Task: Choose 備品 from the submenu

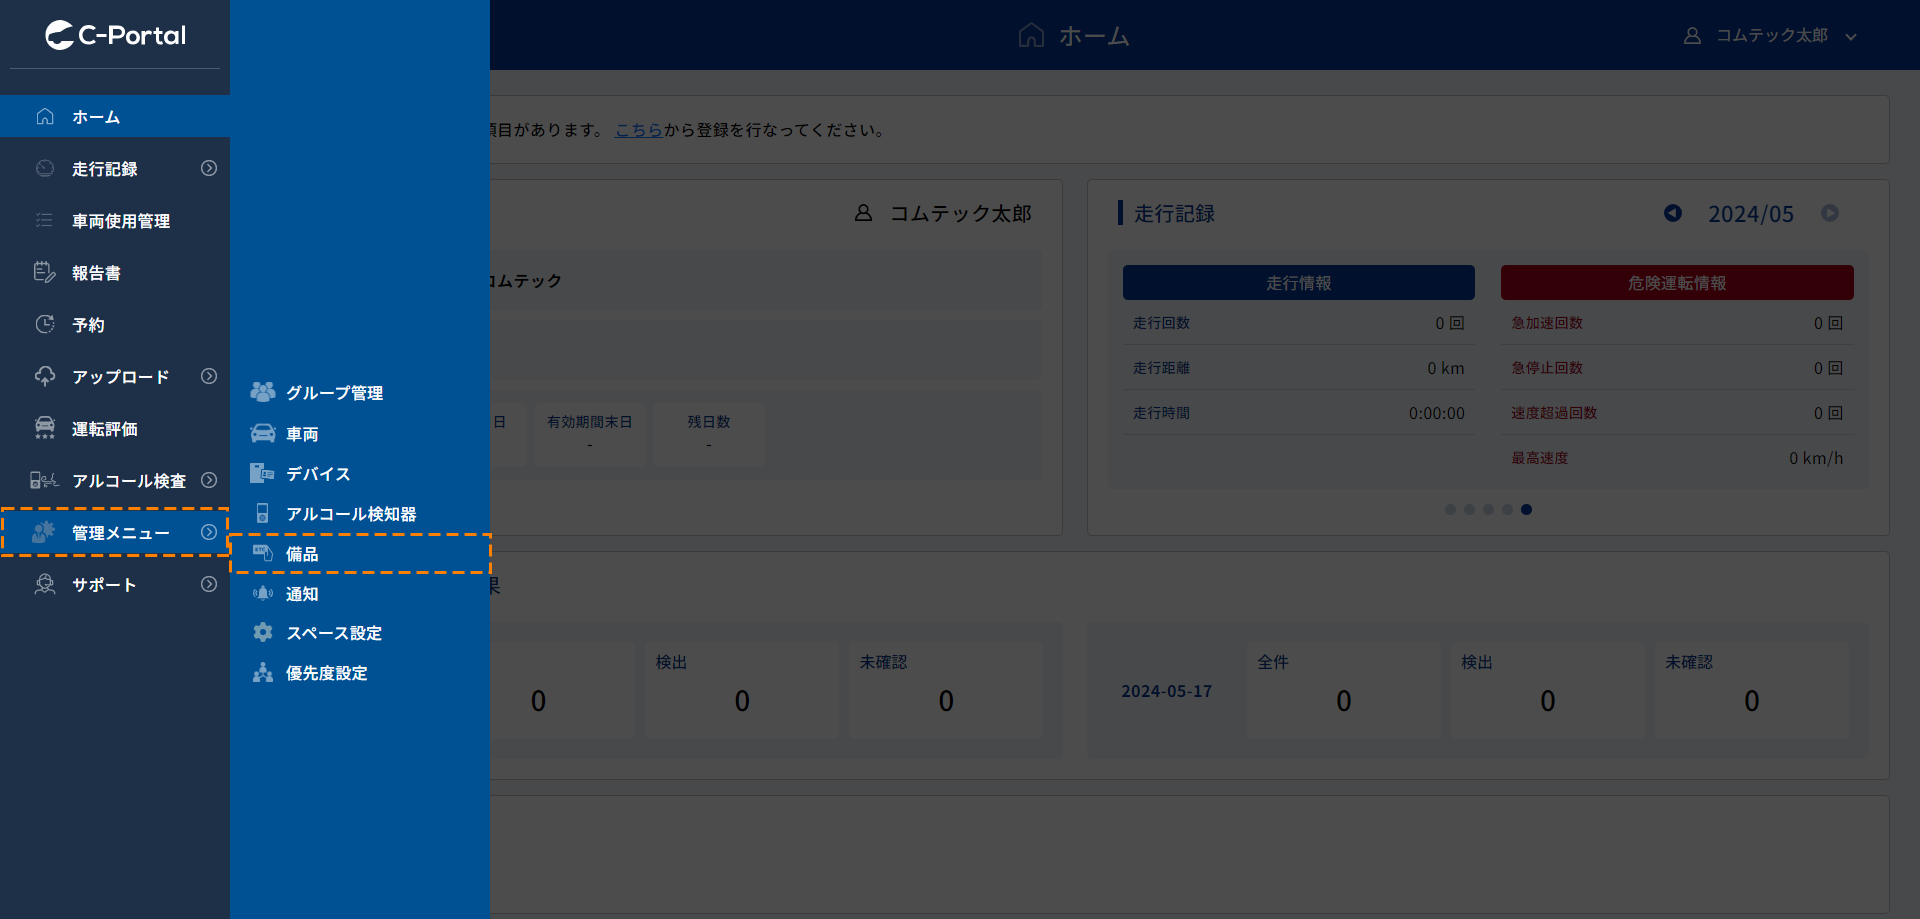Action: pos(360,553)
